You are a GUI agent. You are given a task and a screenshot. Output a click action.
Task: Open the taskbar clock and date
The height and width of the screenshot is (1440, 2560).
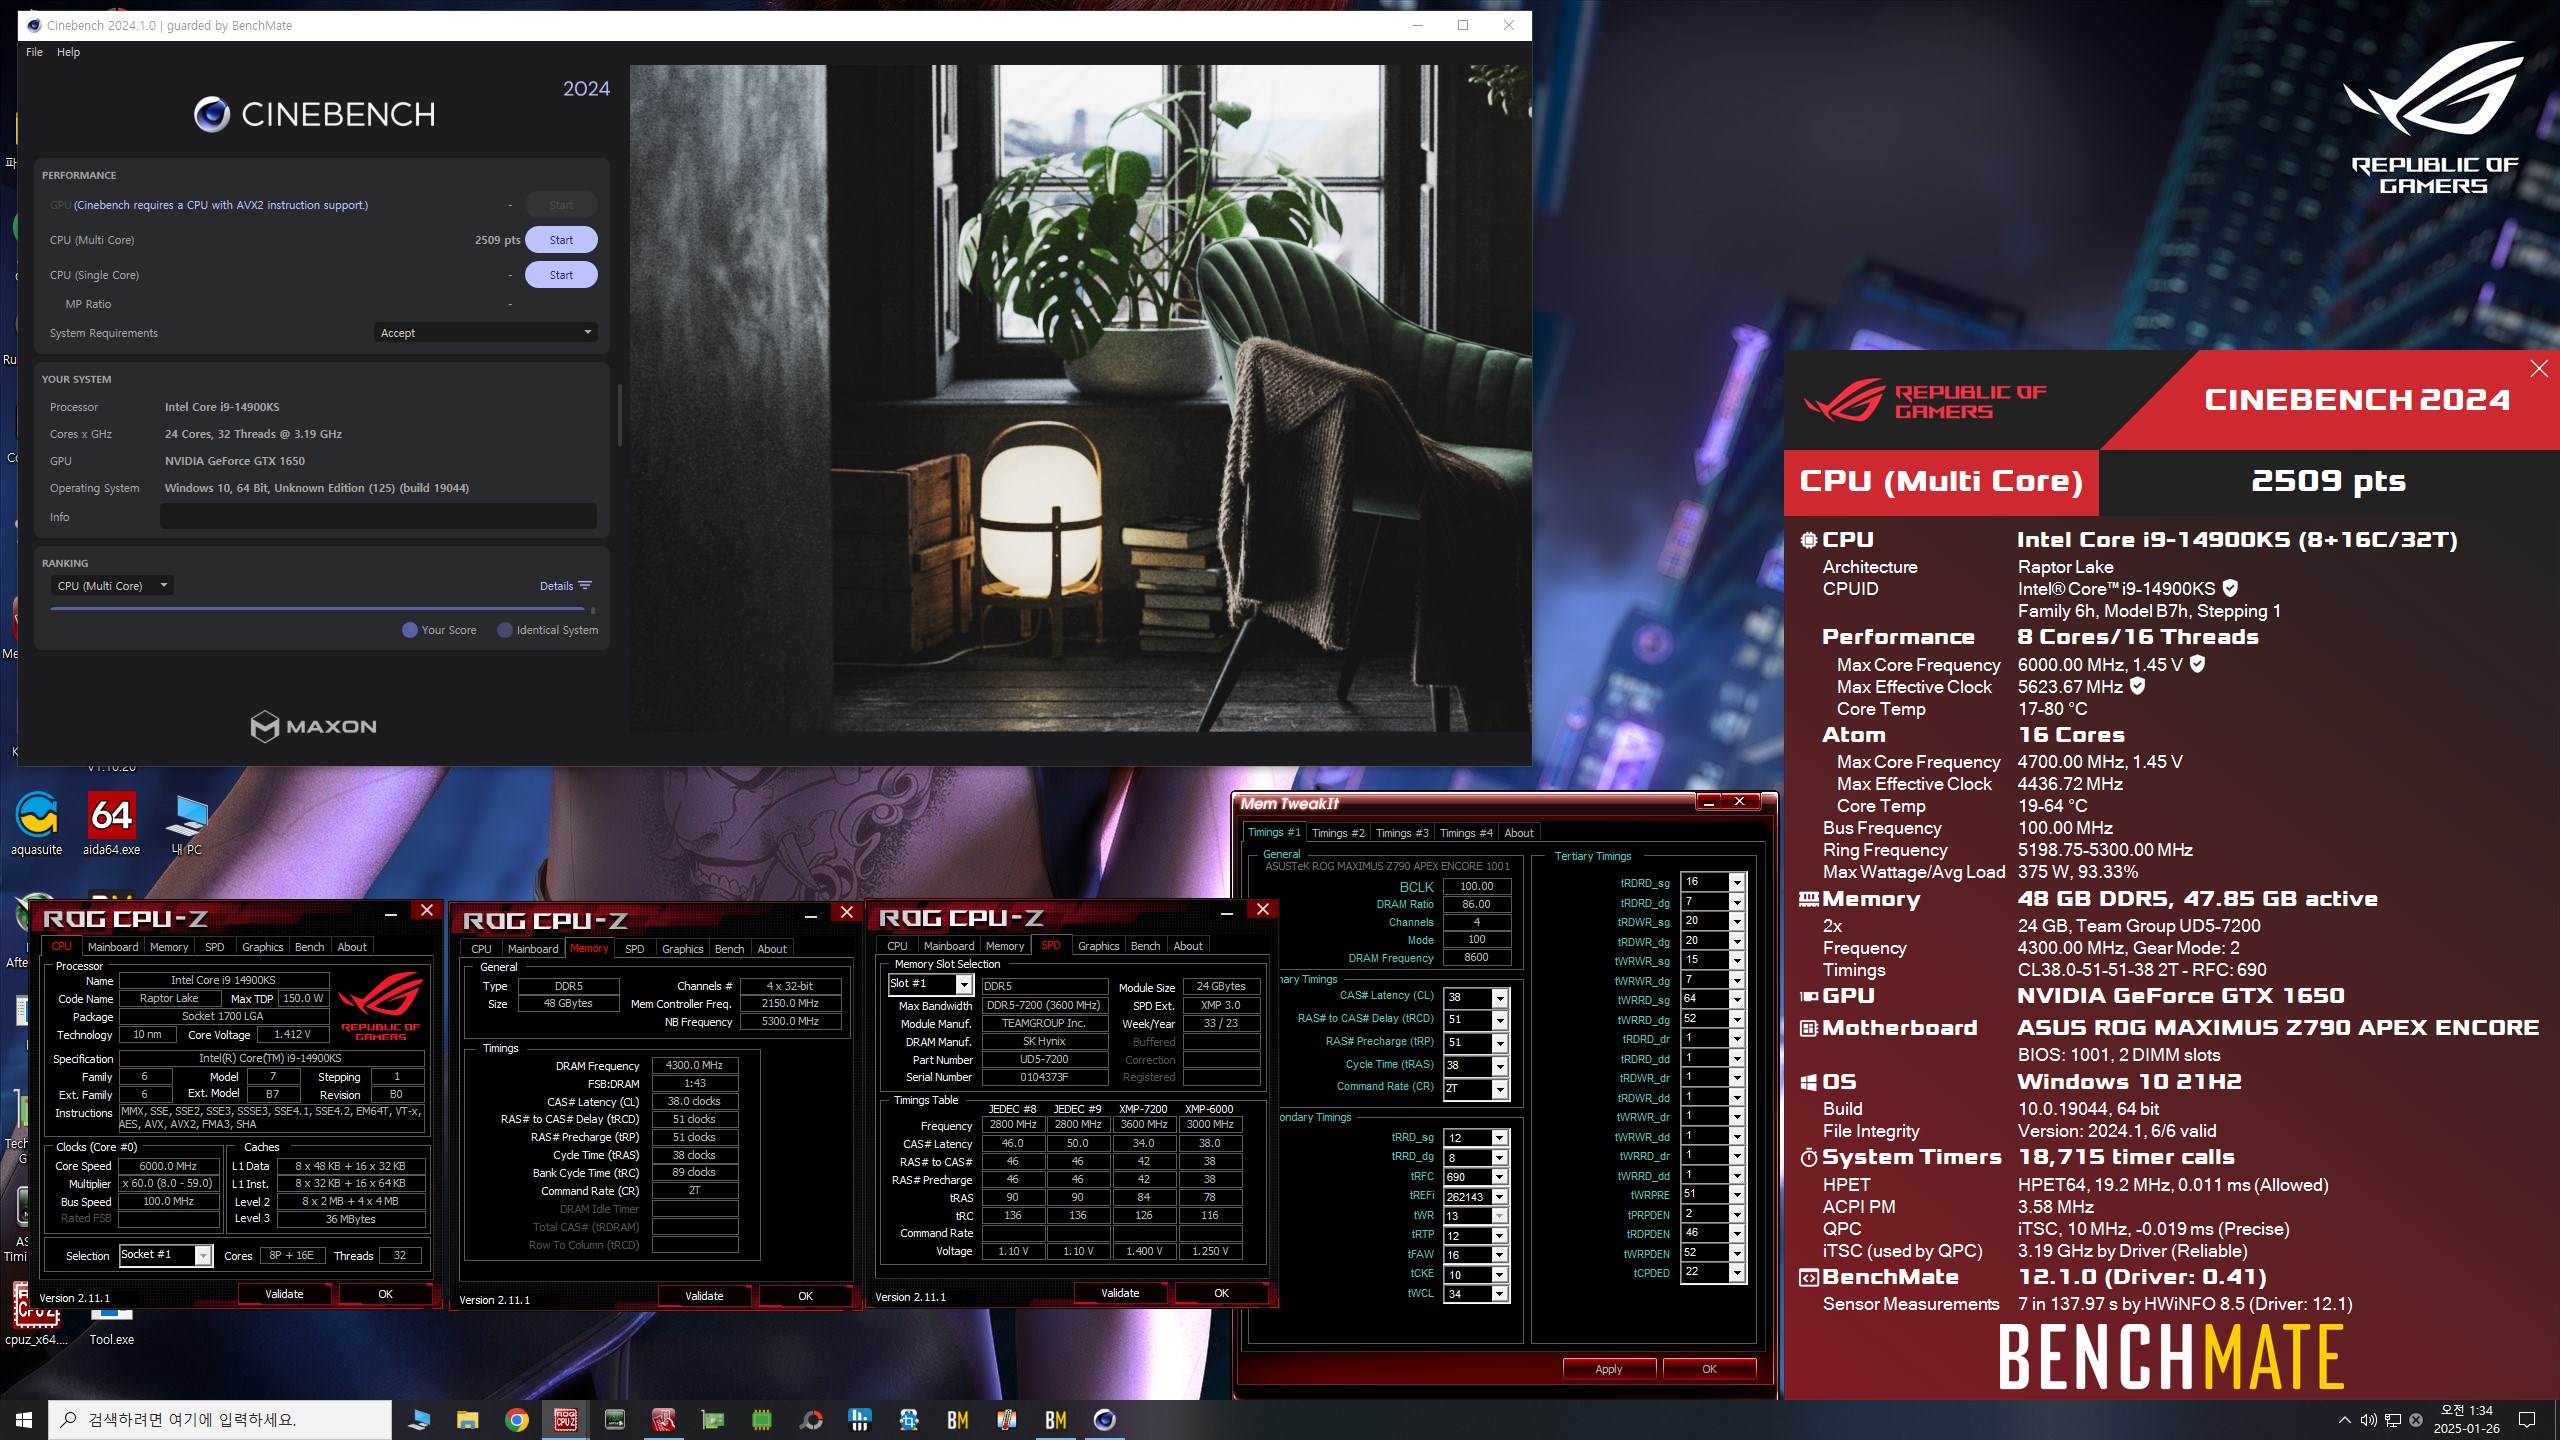click(x=2466, y=1420)
